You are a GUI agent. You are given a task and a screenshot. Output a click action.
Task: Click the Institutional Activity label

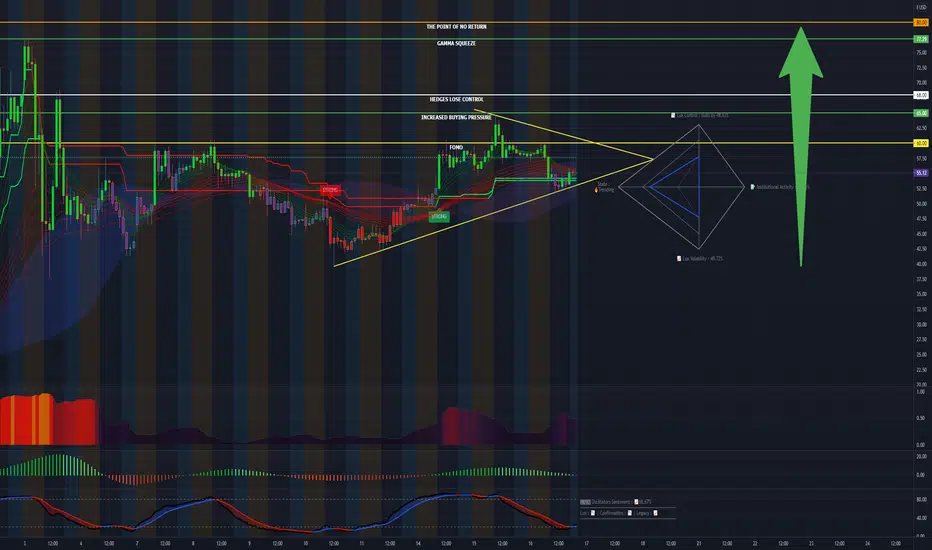[780, 187]
